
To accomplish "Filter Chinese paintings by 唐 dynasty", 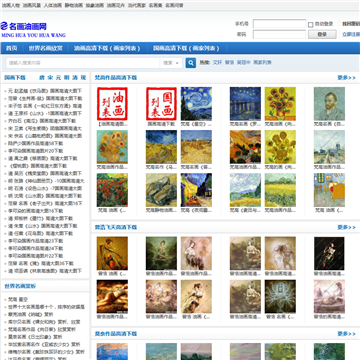I will pos(42,78).
